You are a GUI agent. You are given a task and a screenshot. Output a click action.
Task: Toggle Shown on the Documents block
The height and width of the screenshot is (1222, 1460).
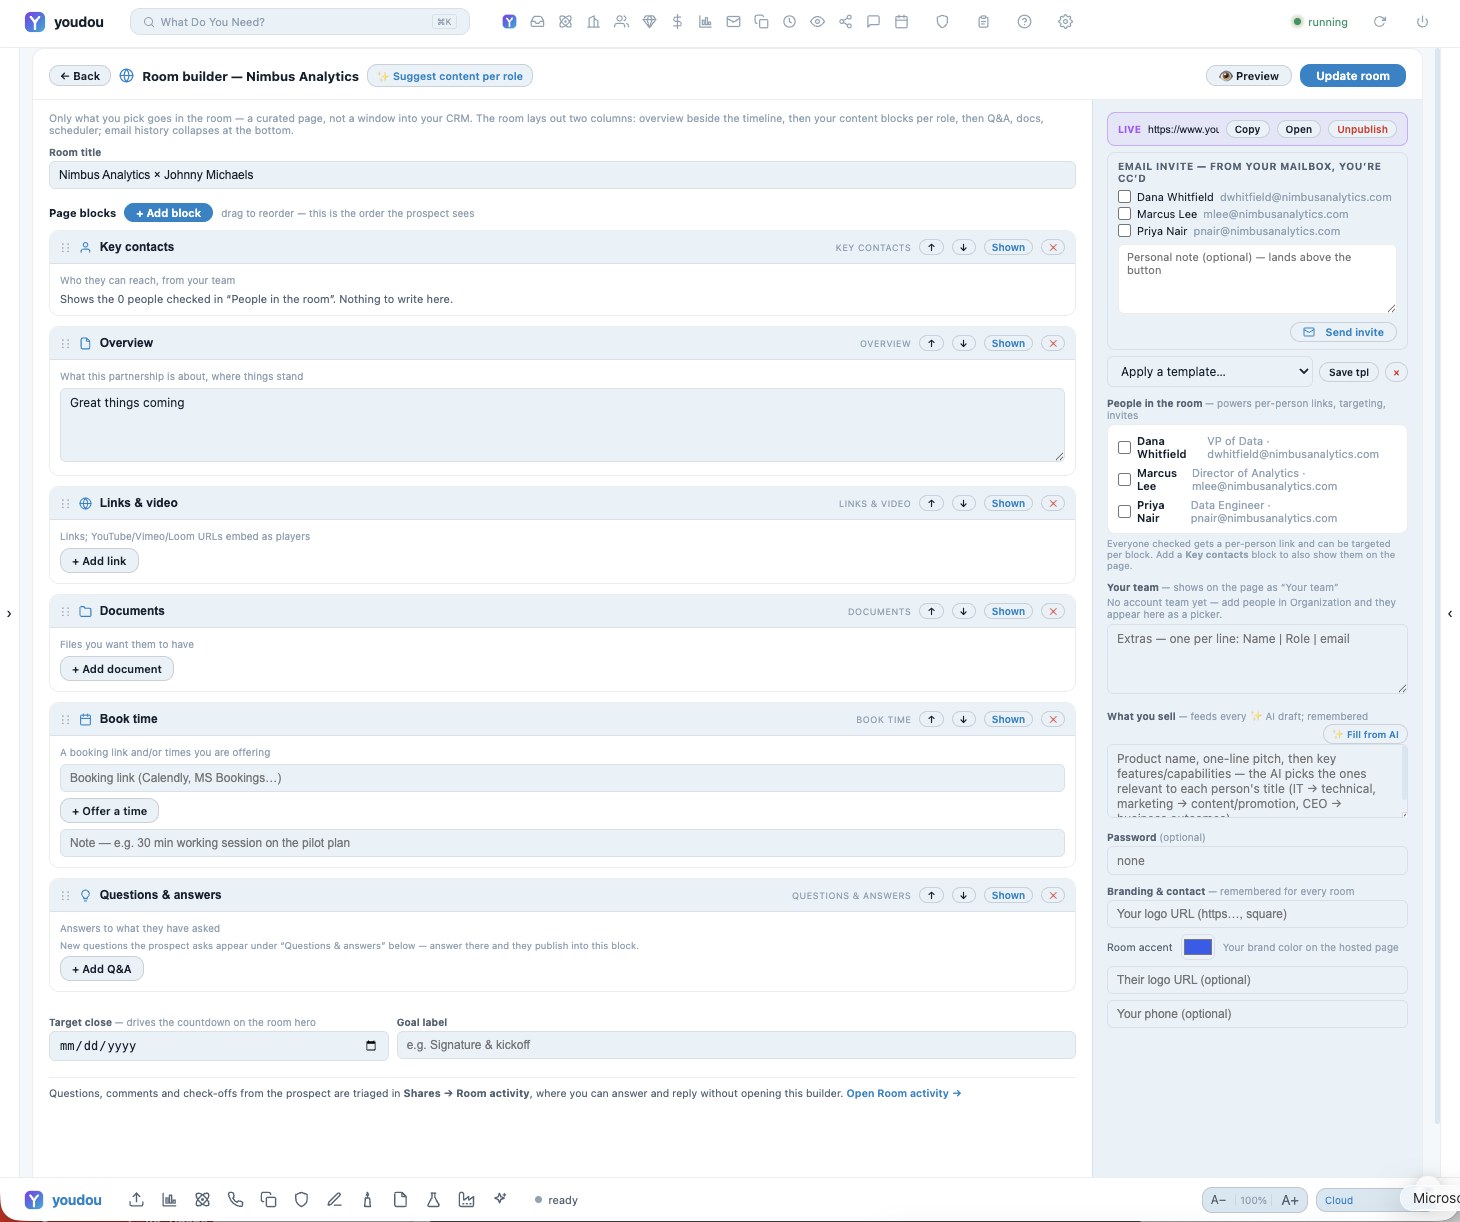click(x=1008, y=611)
